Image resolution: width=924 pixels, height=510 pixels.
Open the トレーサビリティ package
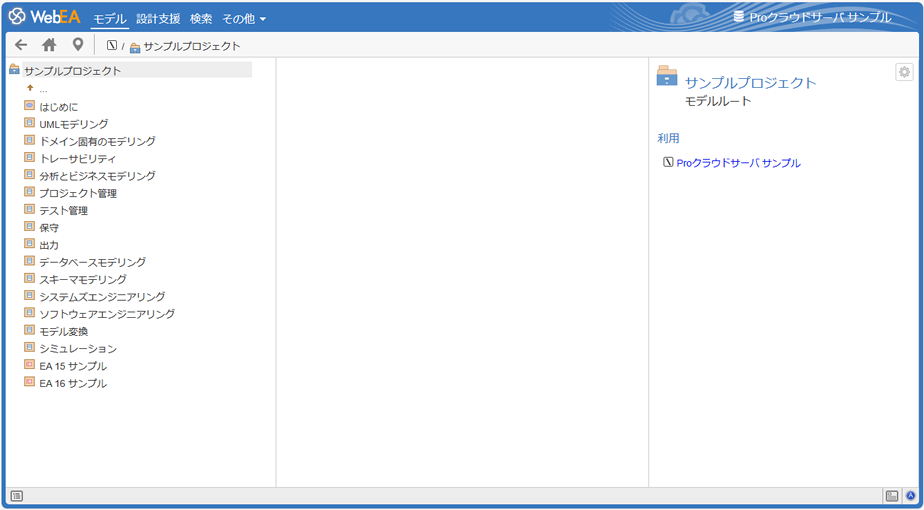pyautogui.click(x=77, y=159)
